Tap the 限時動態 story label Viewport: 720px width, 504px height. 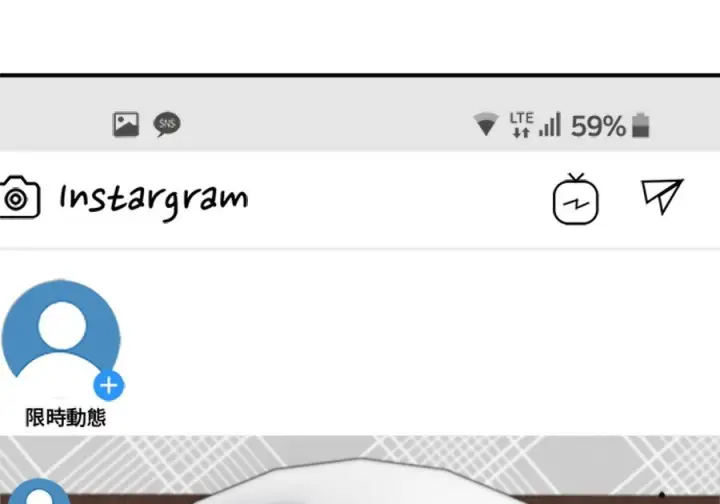coord(65,417)
